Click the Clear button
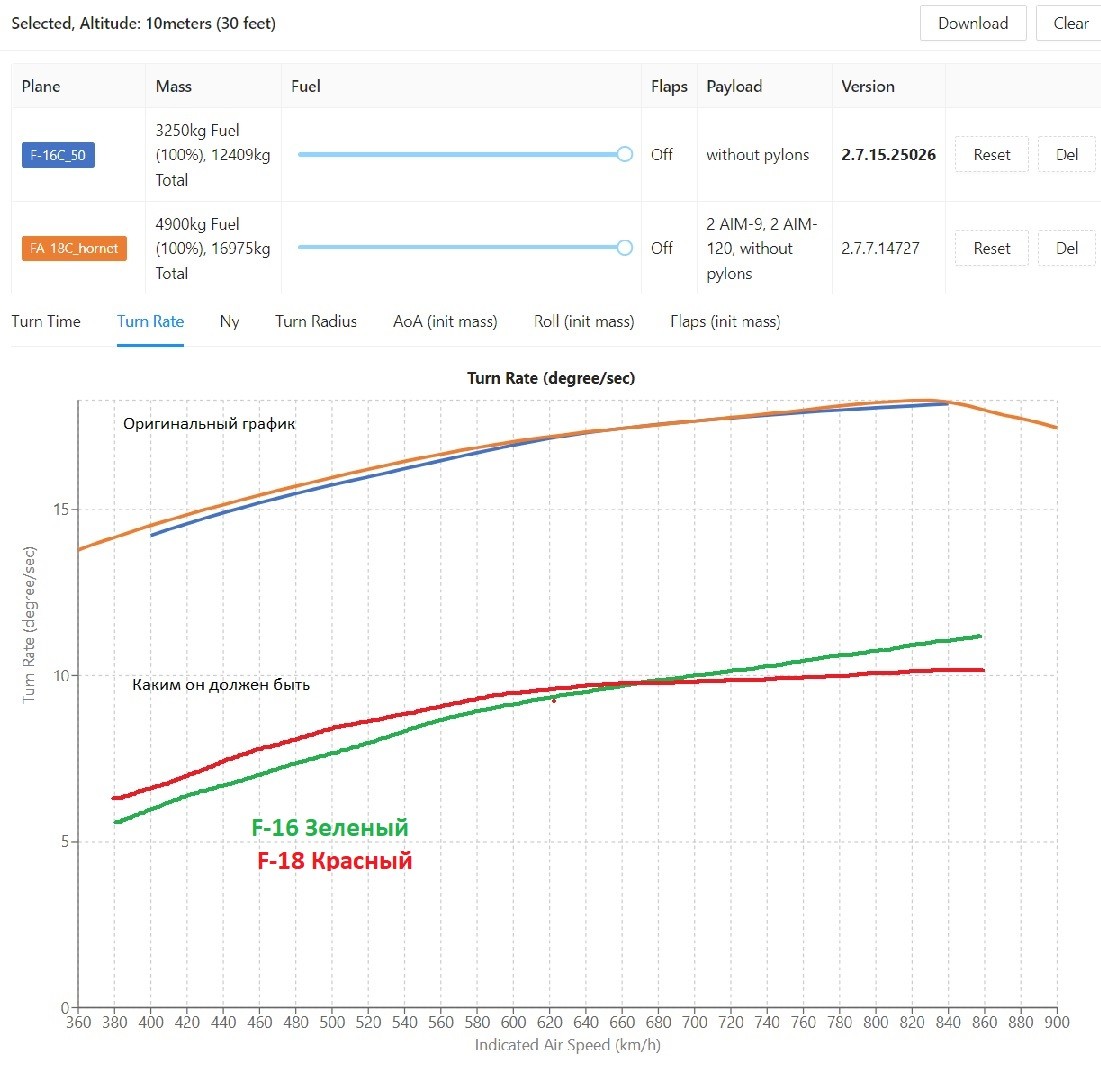The width and height of the screenshot is (1101, 1074). pos(1070,23)
